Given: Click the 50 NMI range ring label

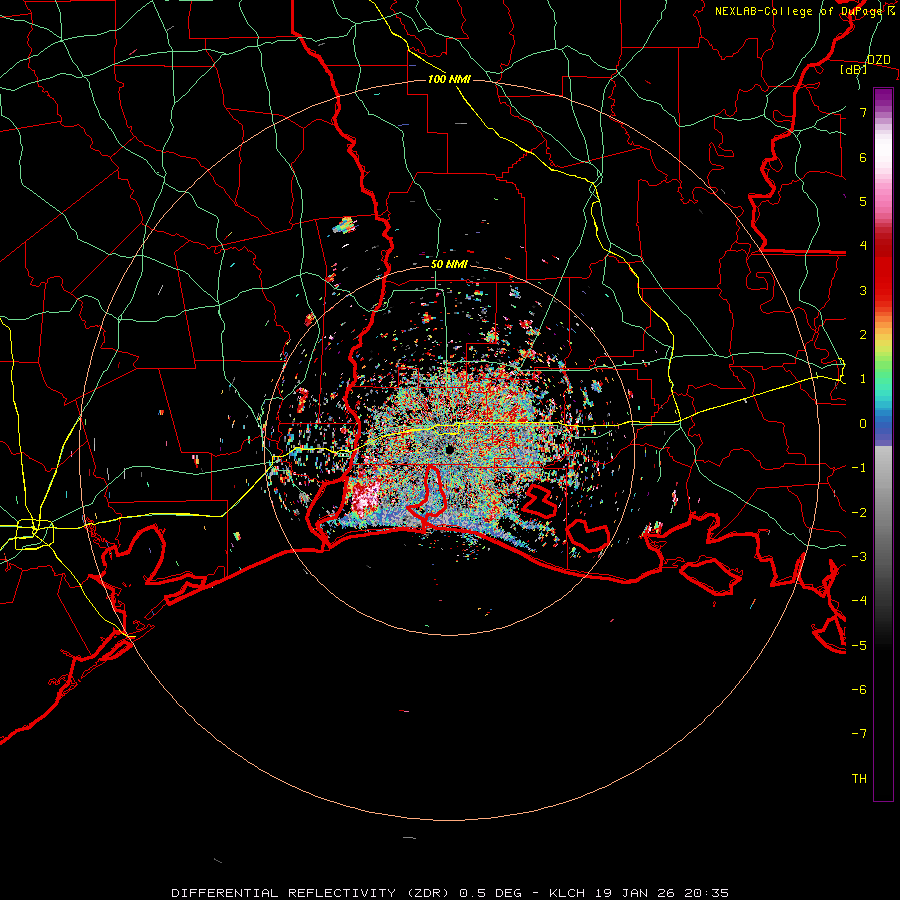Looking at the screenshot, I should tap(449, 264).
